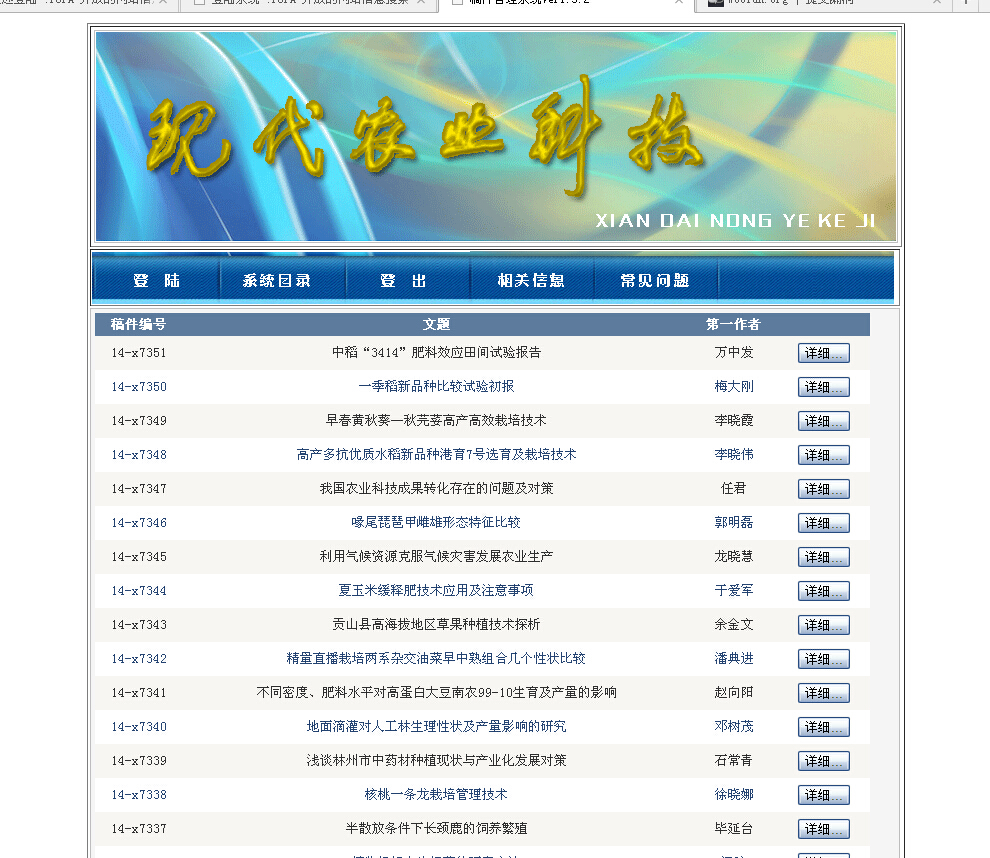Click manuscript number 14-x7339

139,762
